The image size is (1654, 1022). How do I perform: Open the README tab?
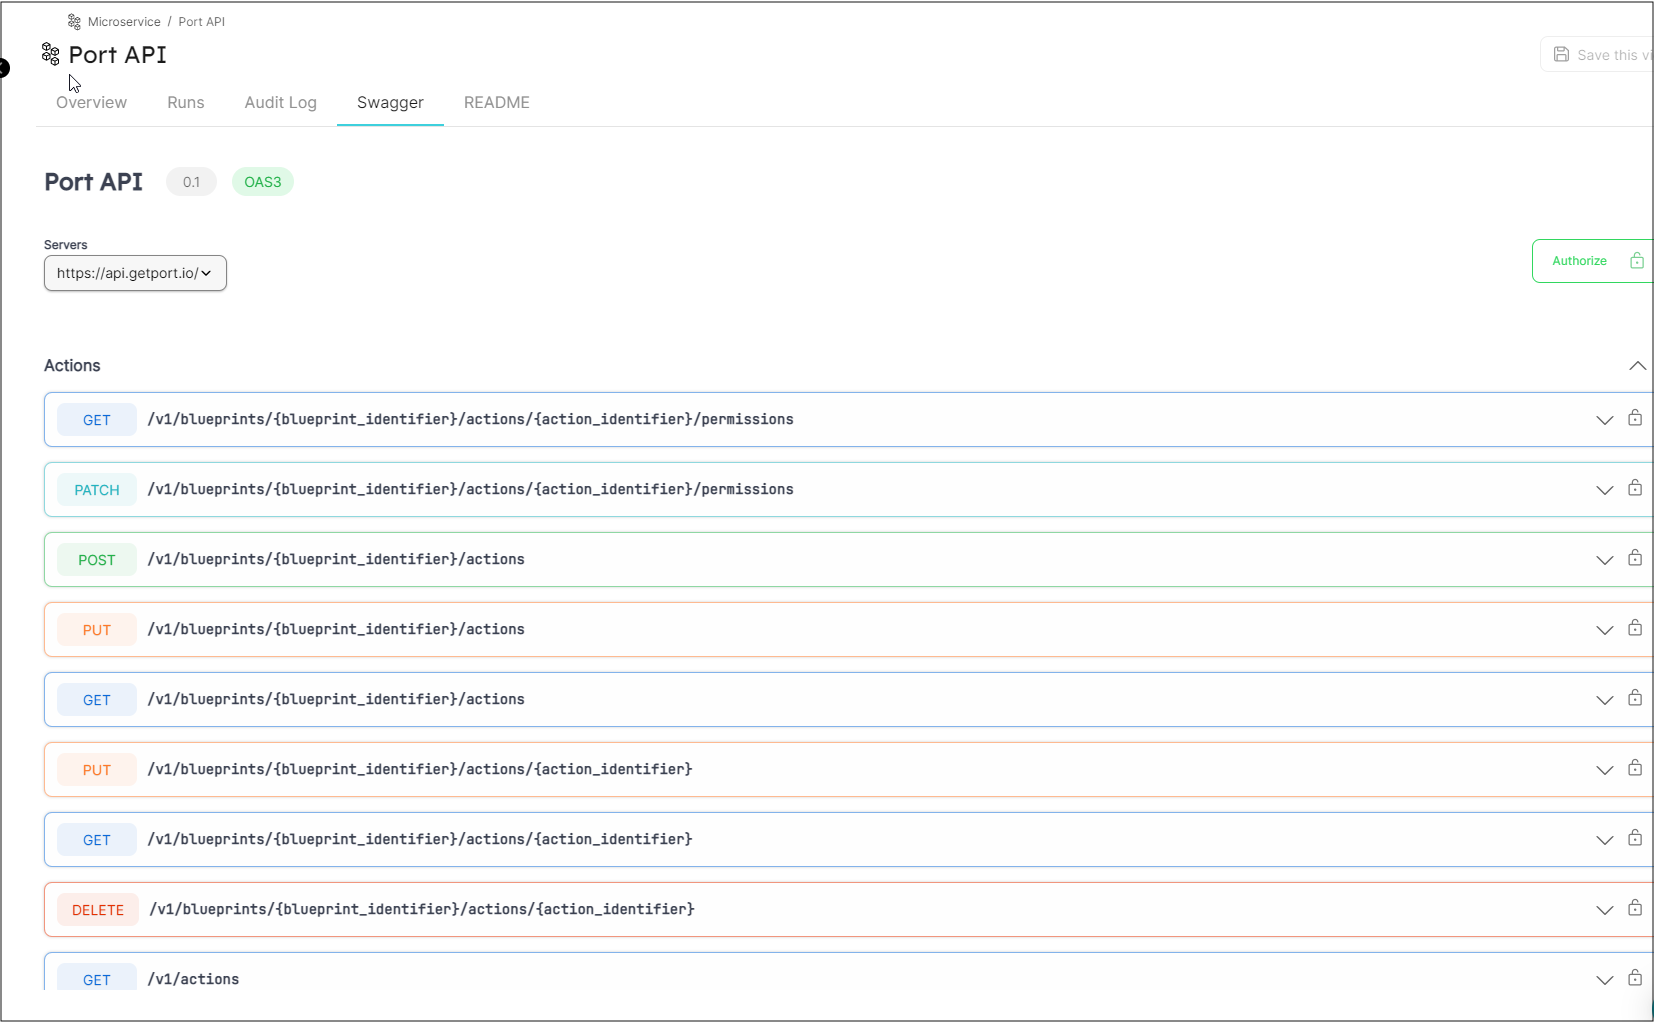496,102
